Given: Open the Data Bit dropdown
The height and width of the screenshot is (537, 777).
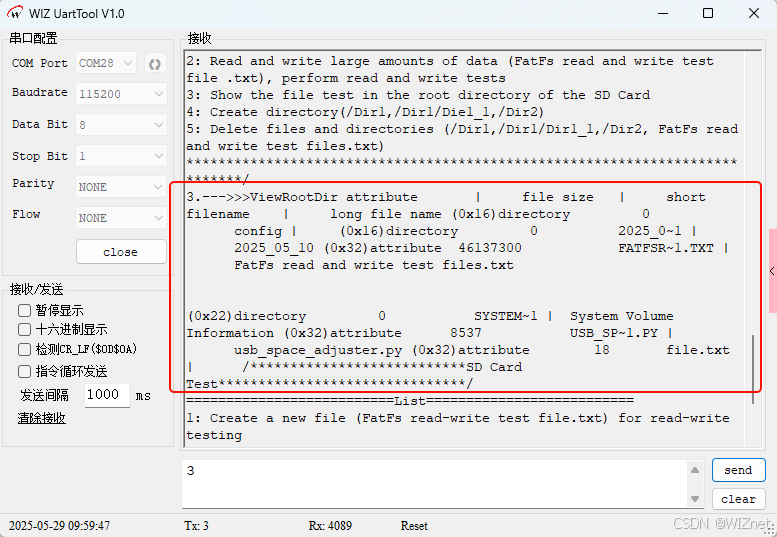Looking at the screenshot, I should (x=121, y=125).
